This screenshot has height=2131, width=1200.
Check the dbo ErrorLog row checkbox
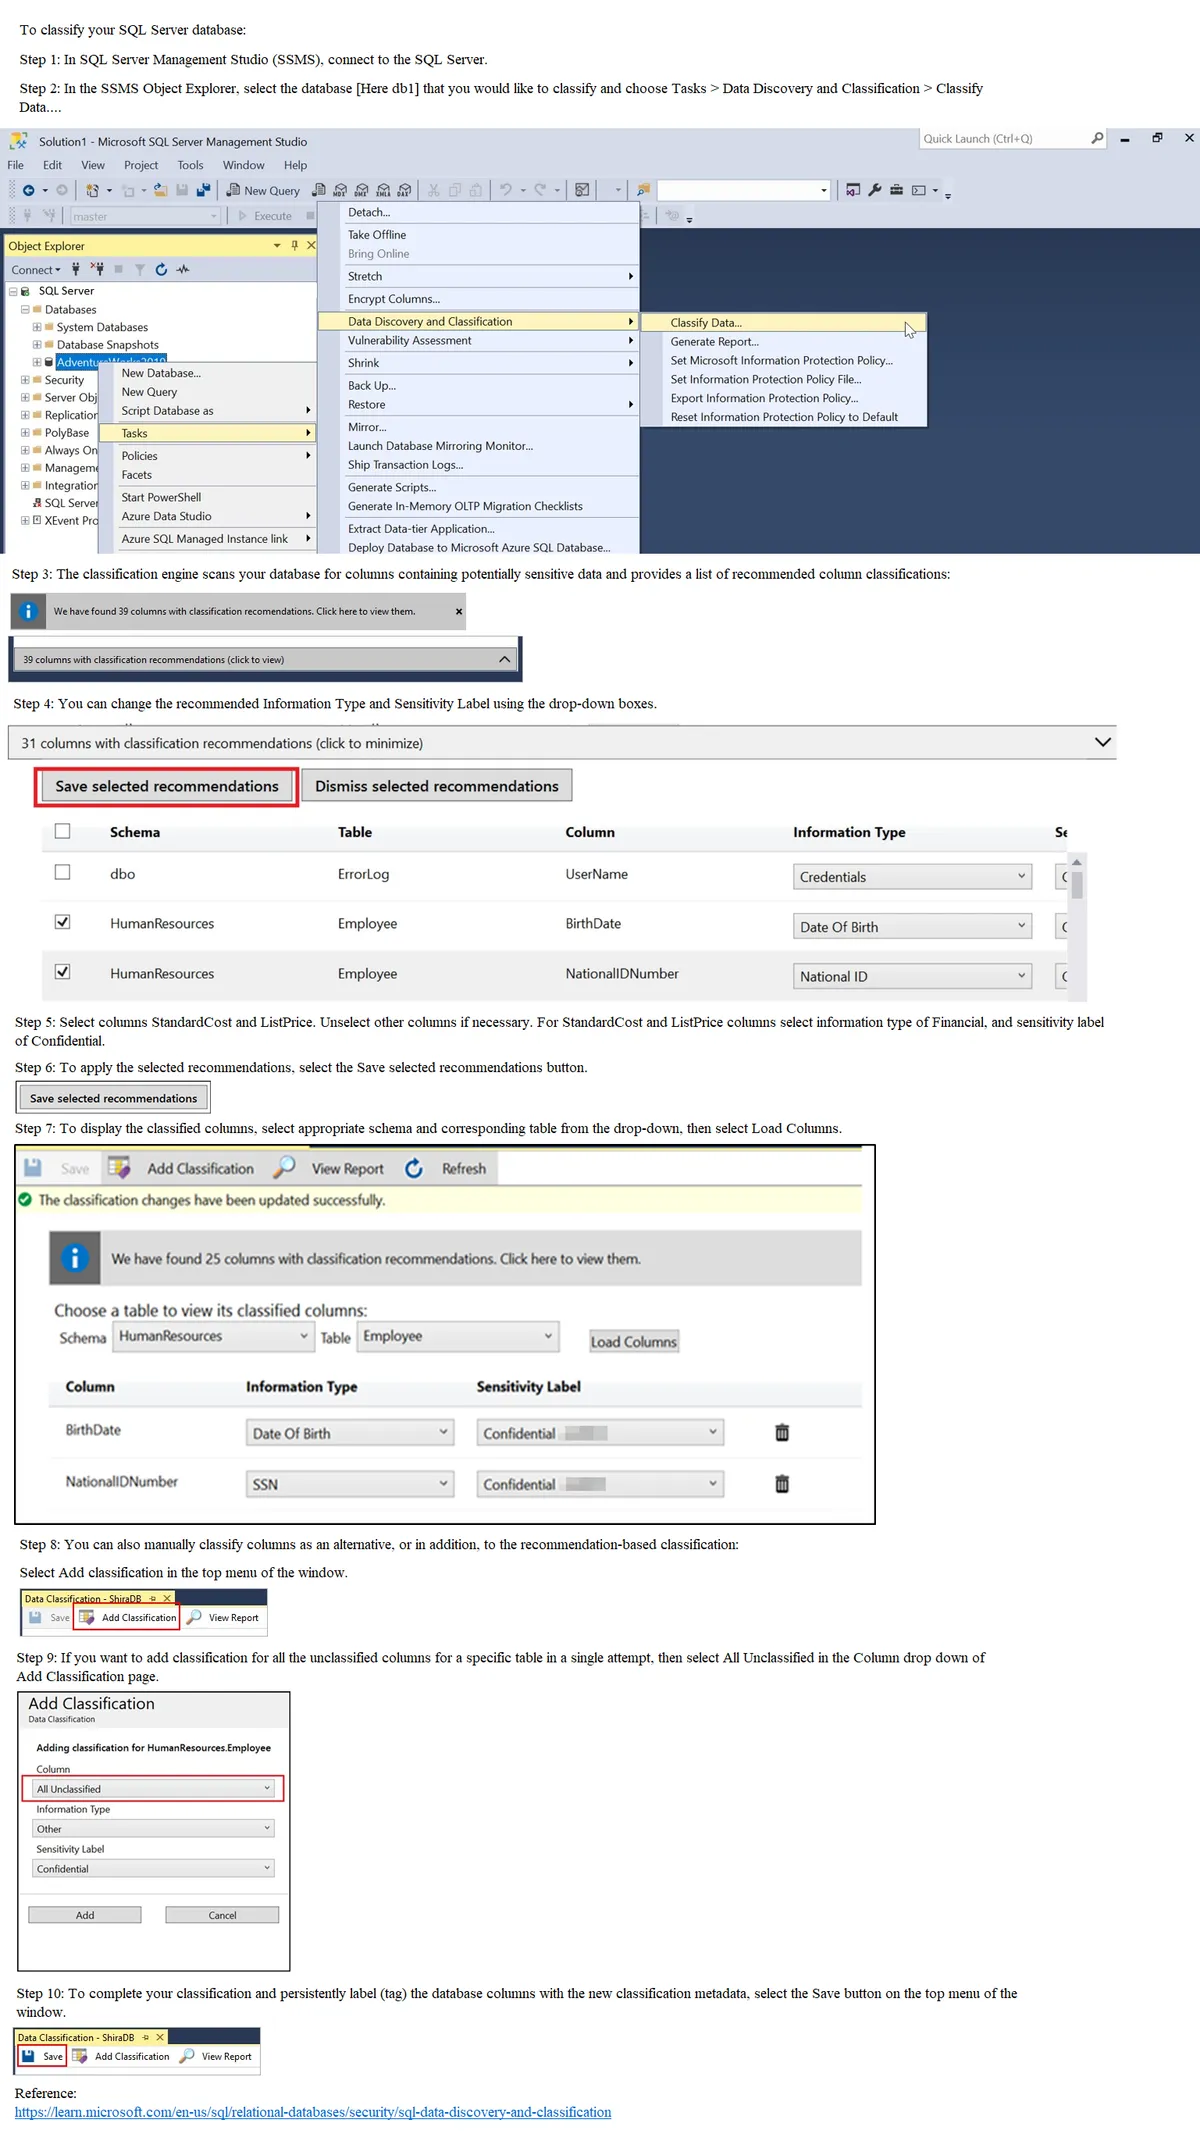tap(62, 872)
